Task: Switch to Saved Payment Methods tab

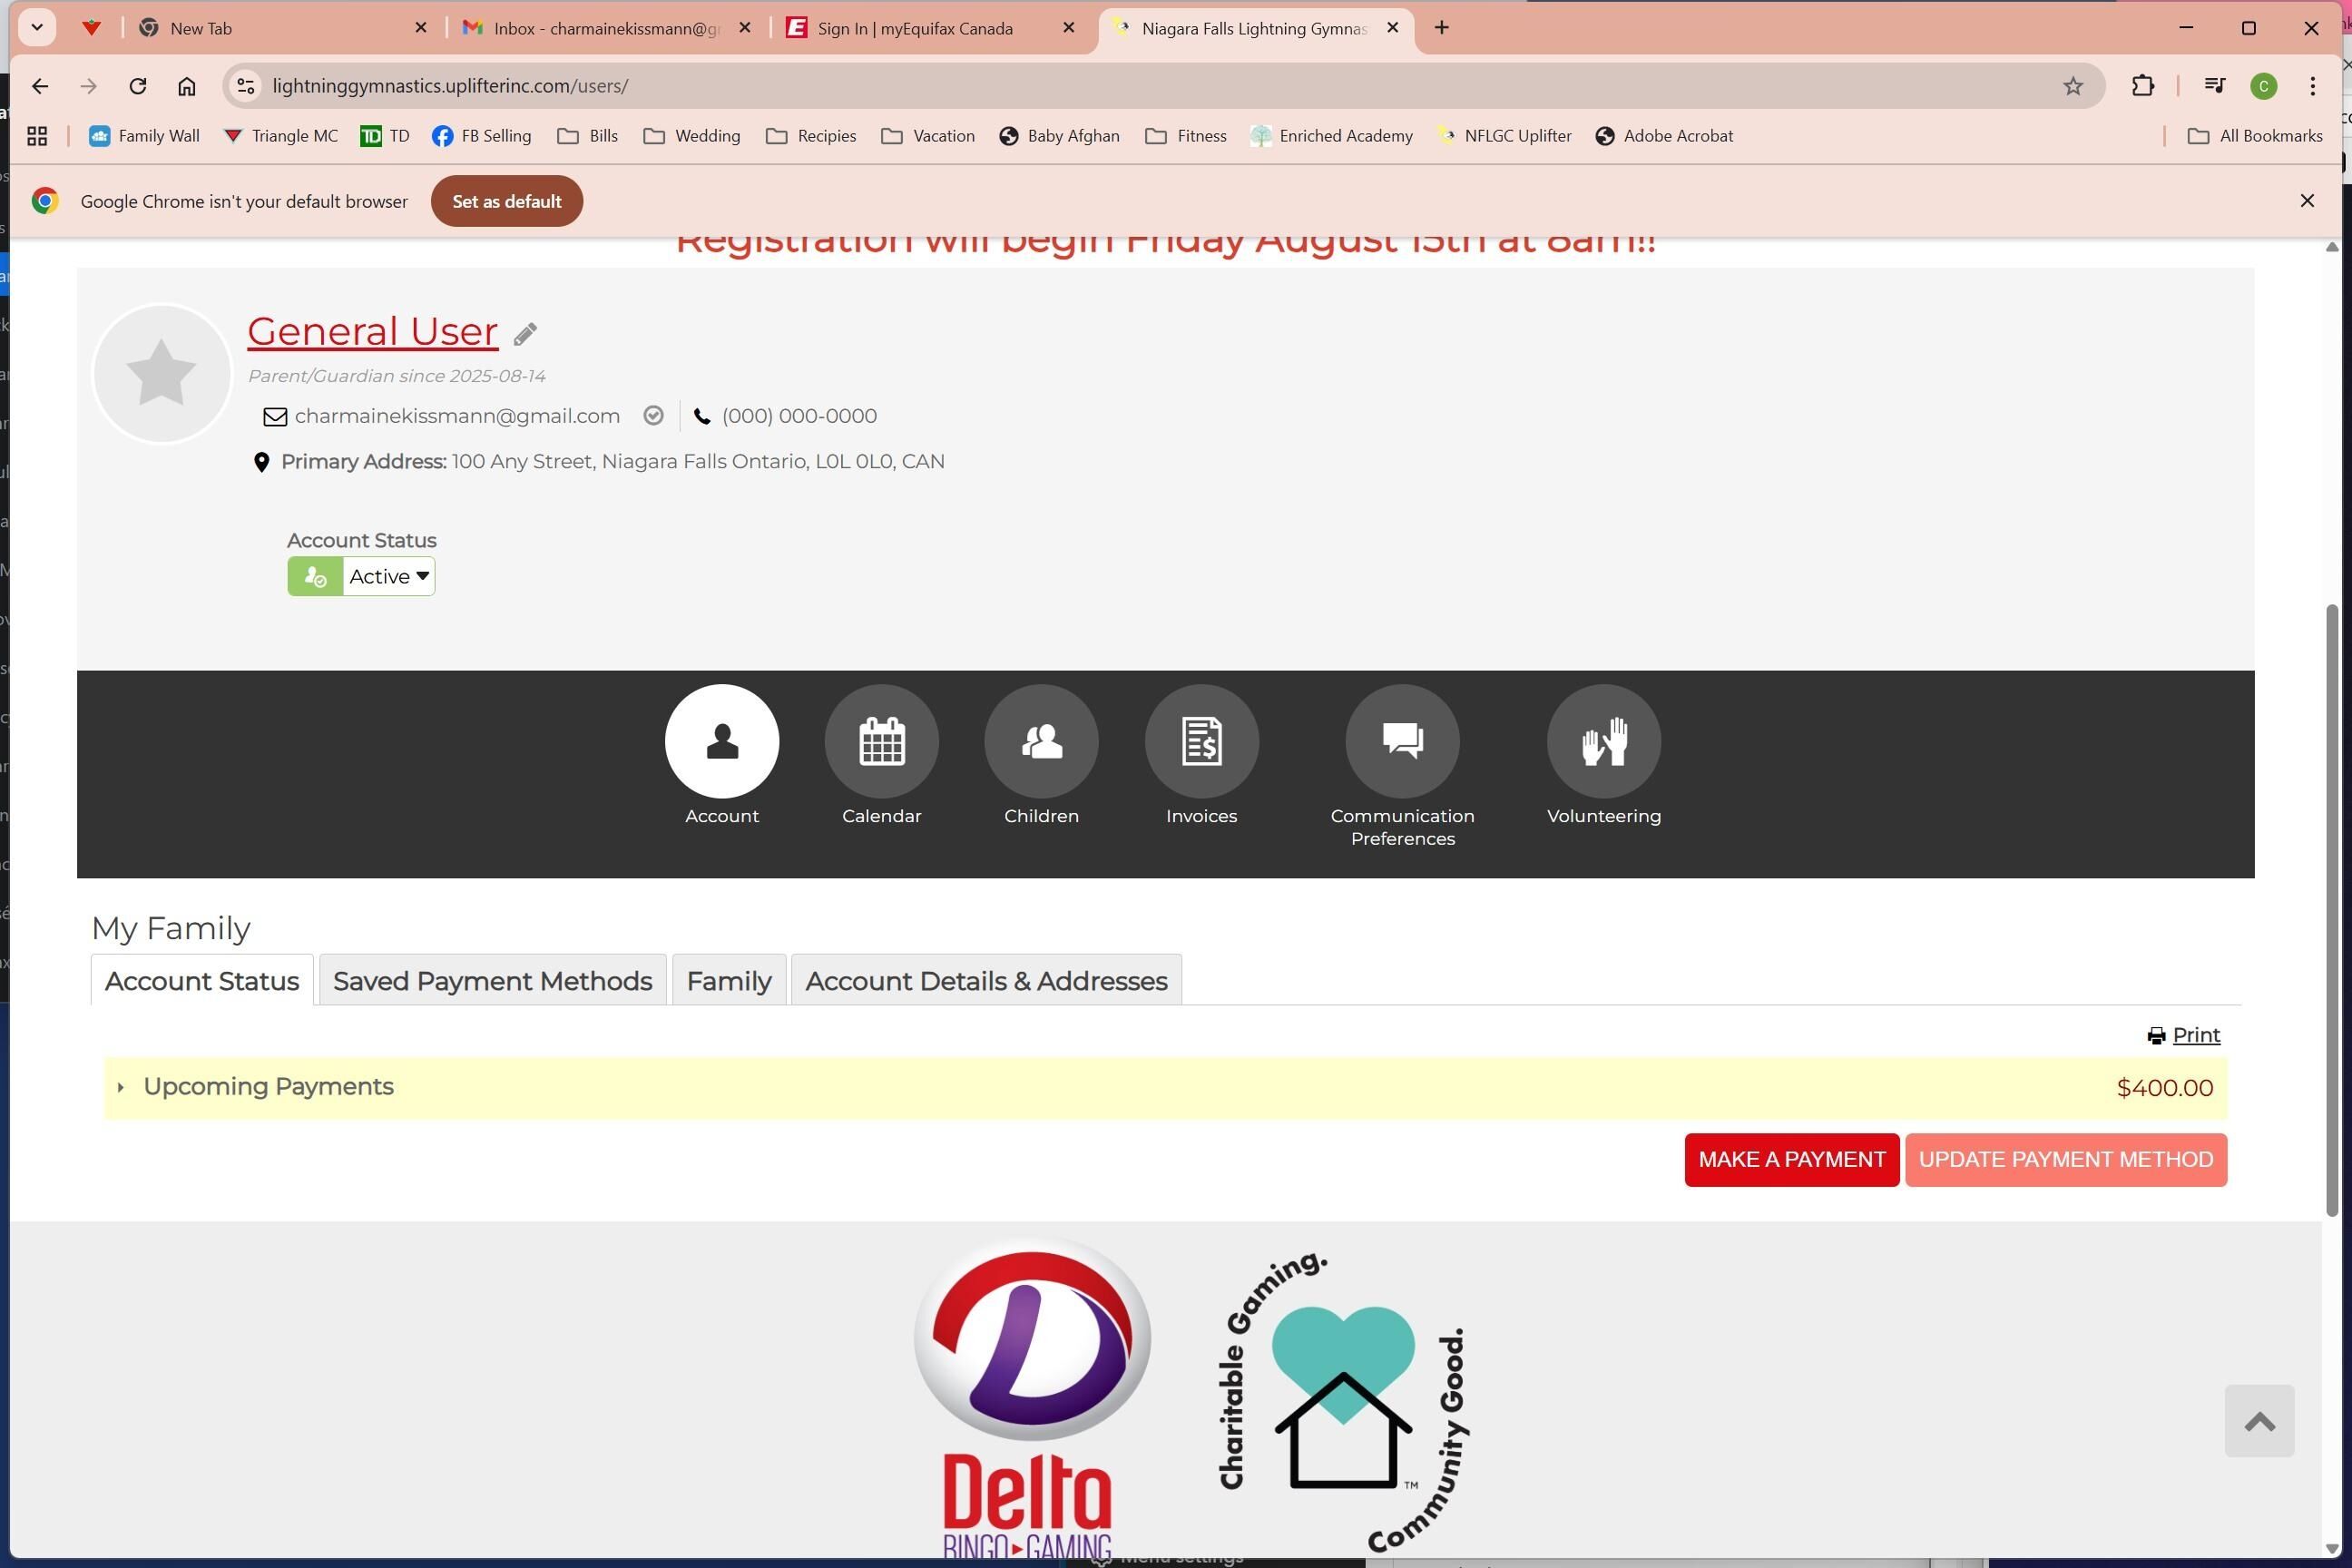Action: coord(492,981)
